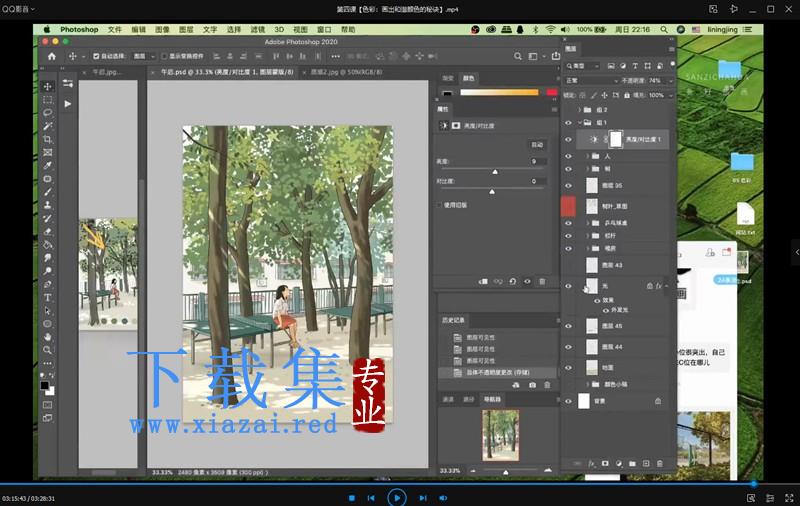This screenshot has width=800, height=506.
Task: Play the action in the collapsed panel strip
Action: tap(68, 104)
